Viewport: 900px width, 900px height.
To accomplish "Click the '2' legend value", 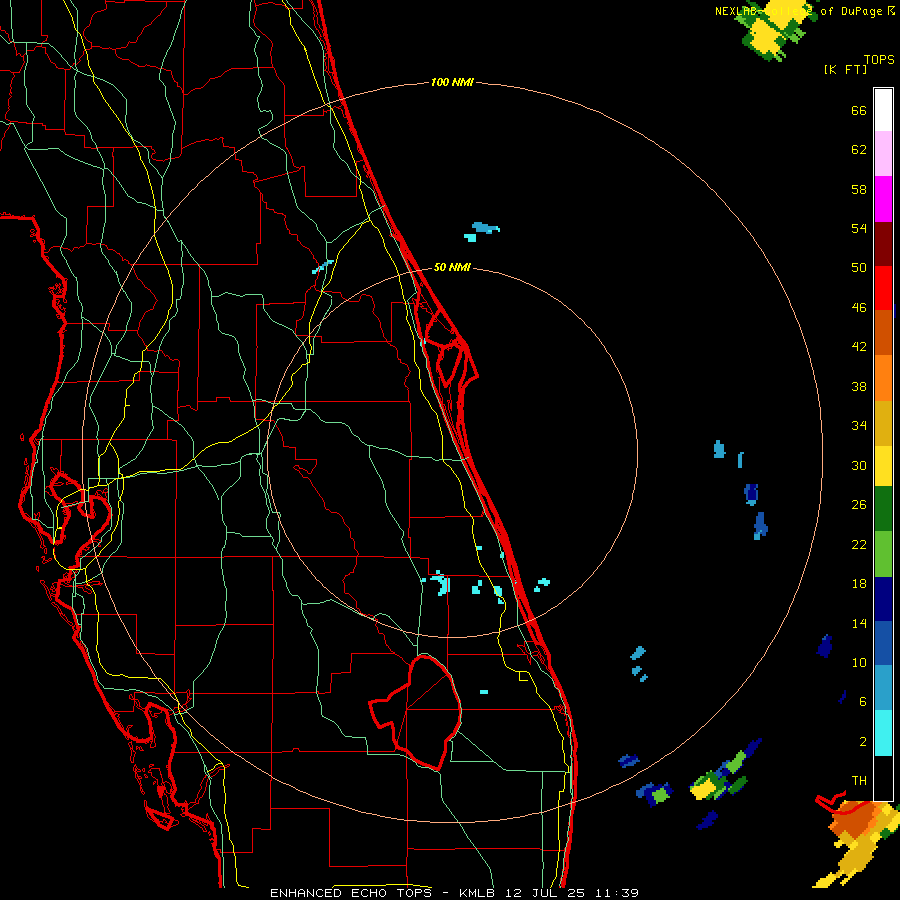I will click(x=863, y=742).
